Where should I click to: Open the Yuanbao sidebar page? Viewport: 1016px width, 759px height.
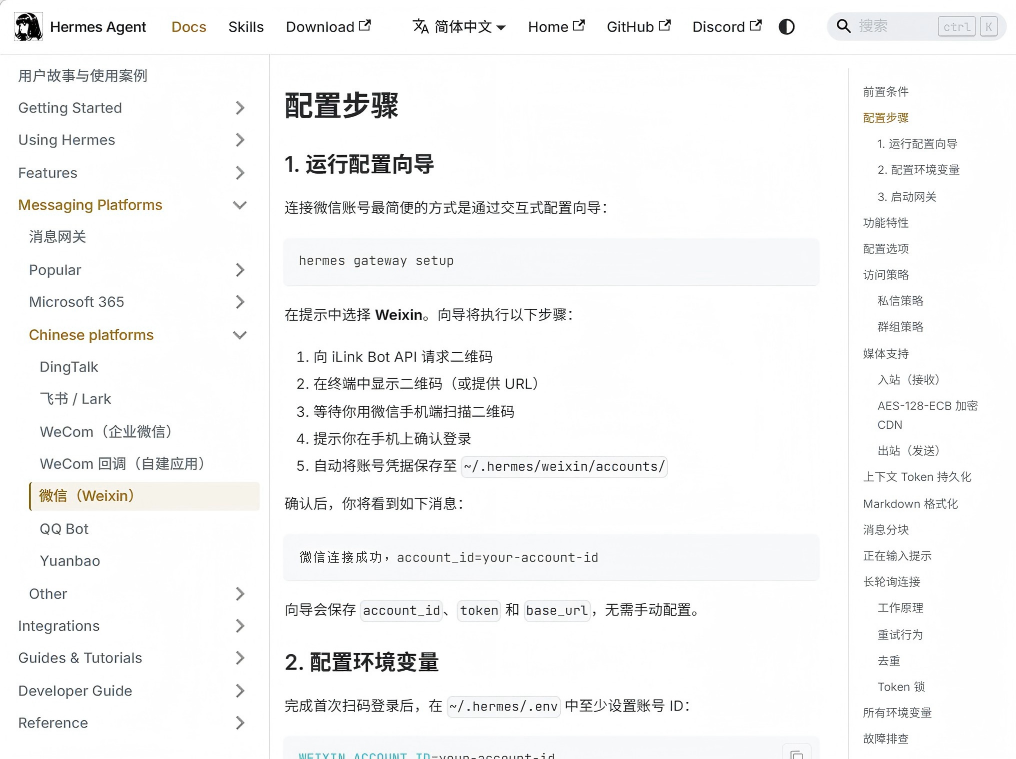[x=70, y=561]
